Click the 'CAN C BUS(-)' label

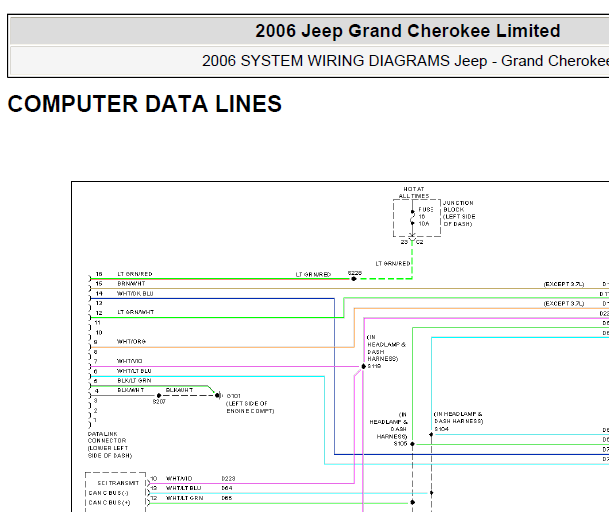108,493
